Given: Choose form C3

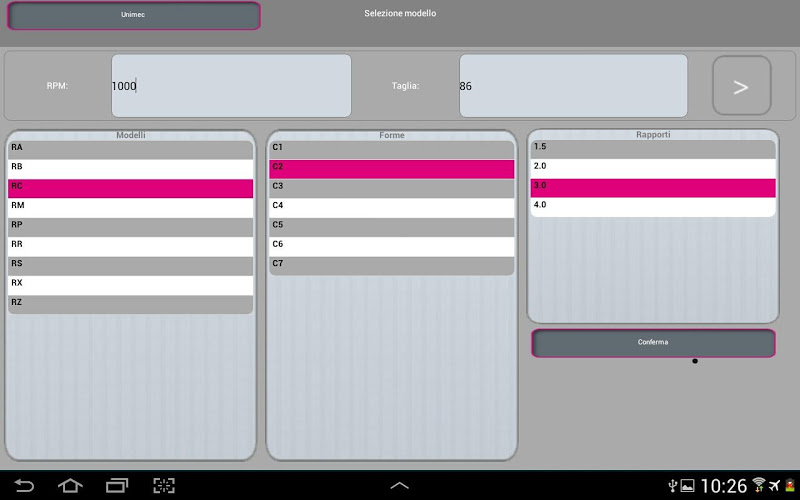Looking at the screenshot, I should coord(392,188).
